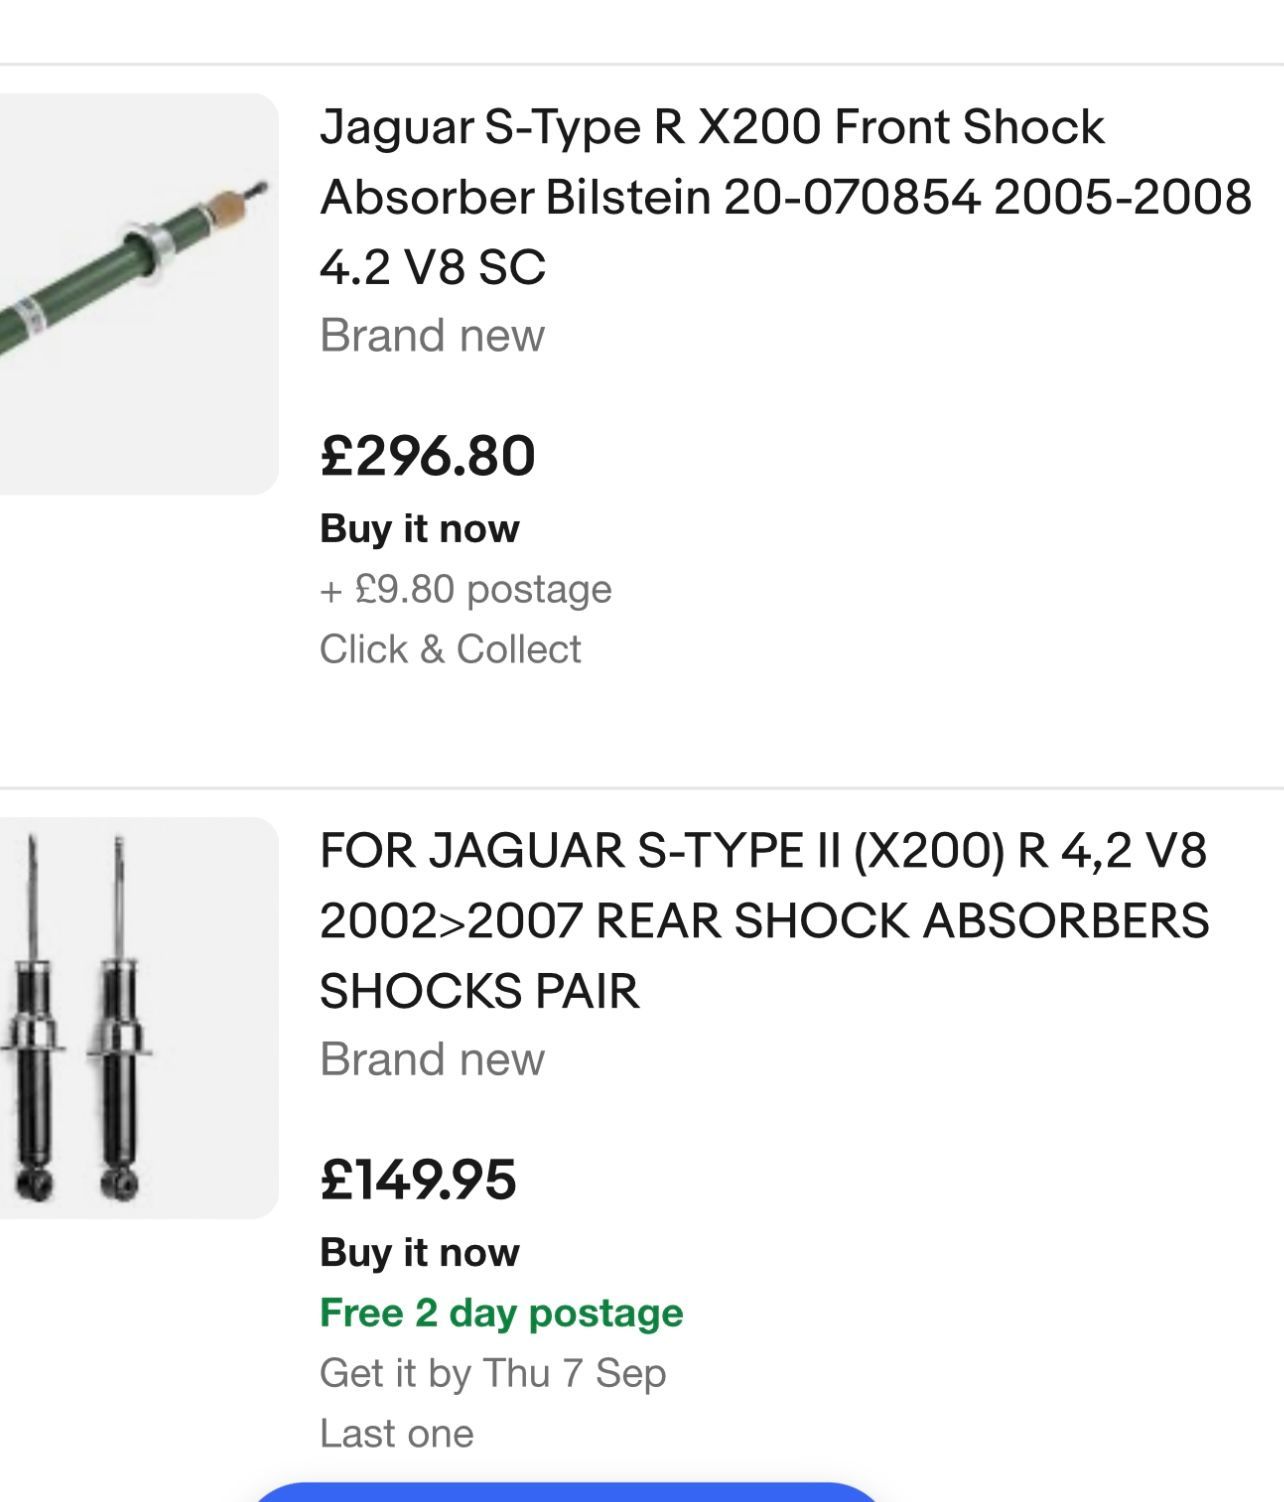Screen dimensions: 1284x1502
Task: Select "Buy it now" under £149.95
Action: [420, 1252]
